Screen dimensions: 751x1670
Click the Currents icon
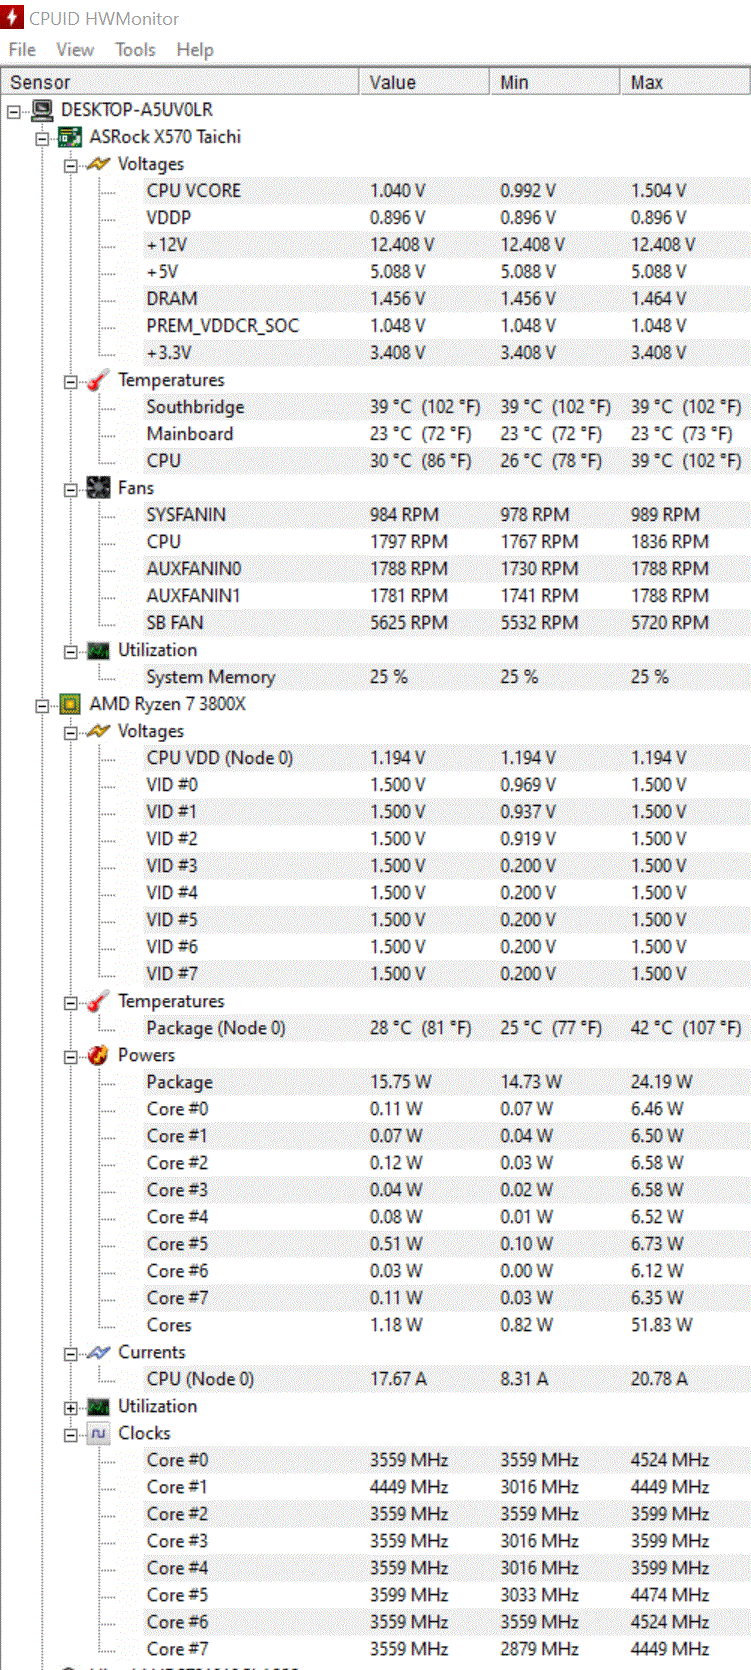point(98,1352)
